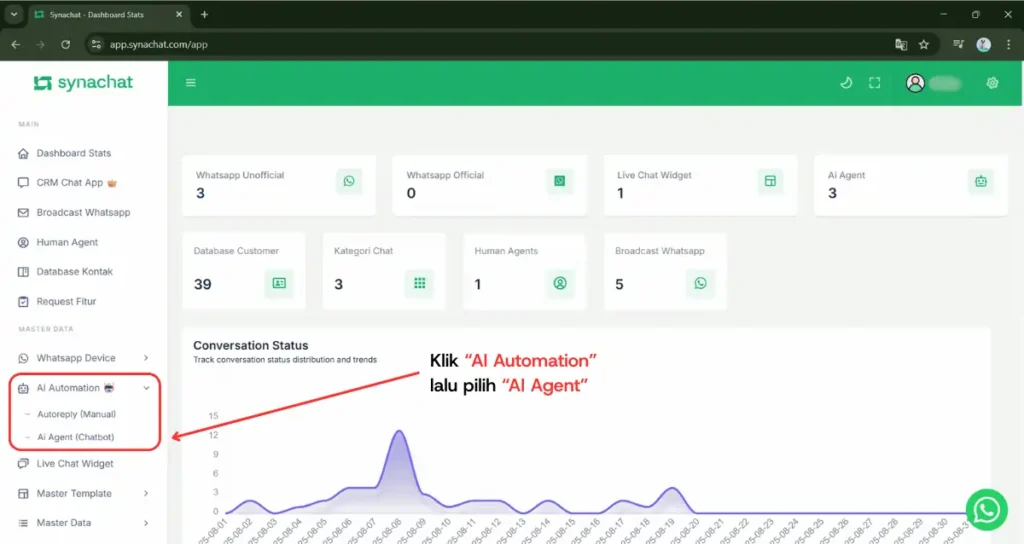
Task: Click the Request Fitur clipboard icon
Action: click(x=23, y=302)
